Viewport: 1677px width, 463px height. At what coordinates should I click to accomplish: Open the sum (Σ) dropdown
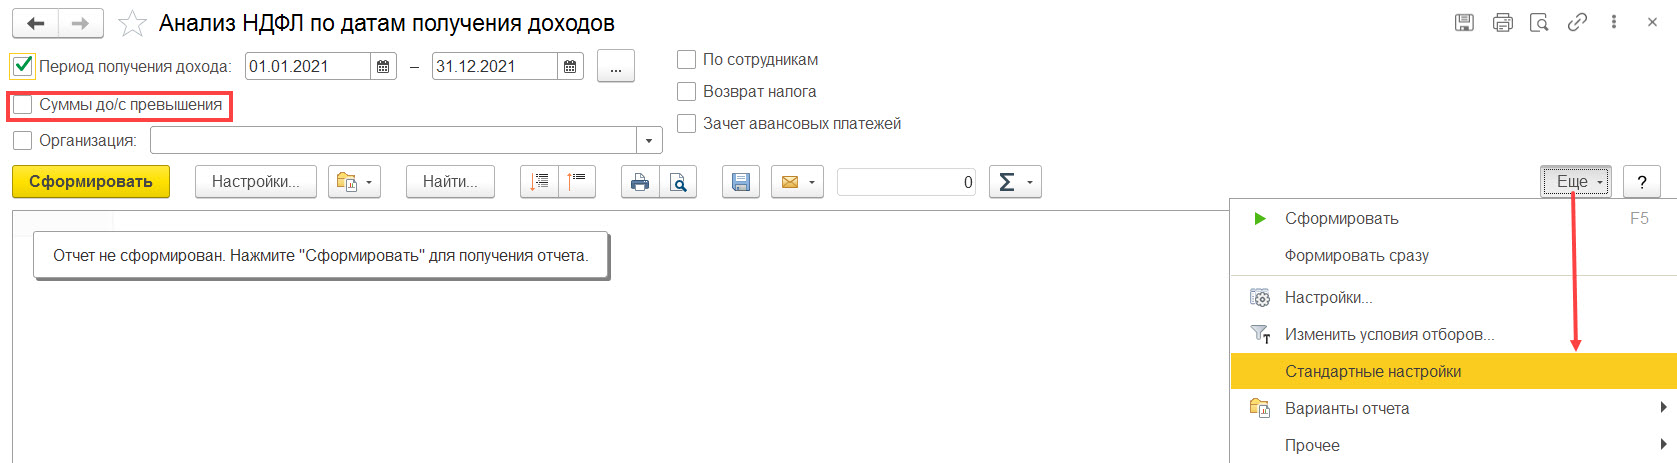click(x=1015, y=182)
